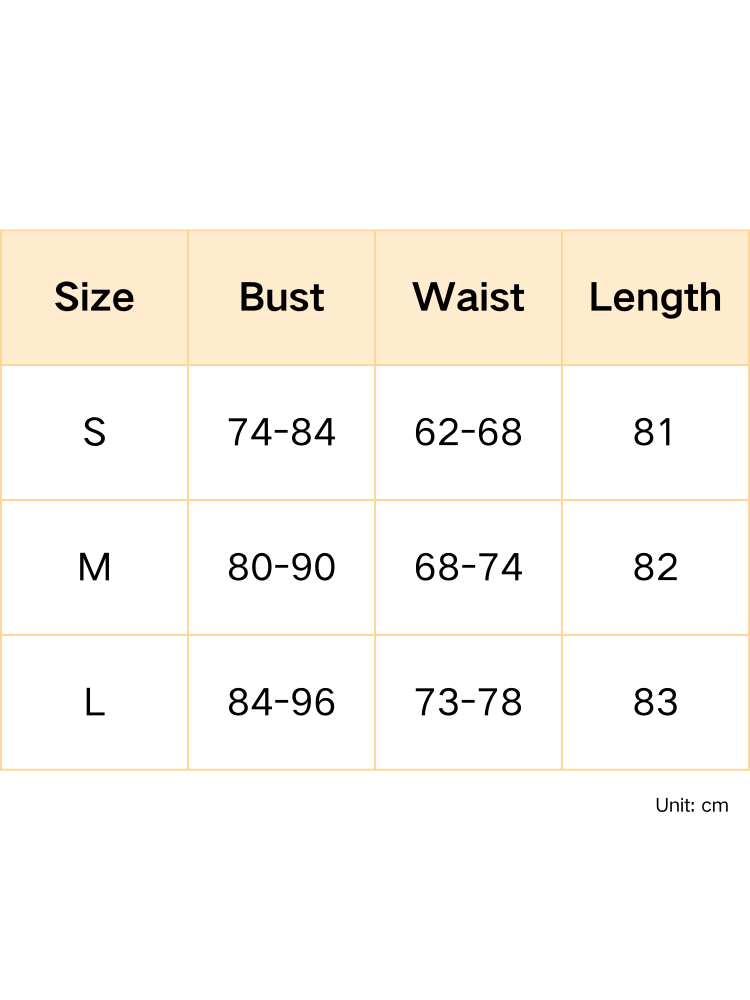750x1000 pixels.
Task: Click length value 81
Action: click(655, 433)
